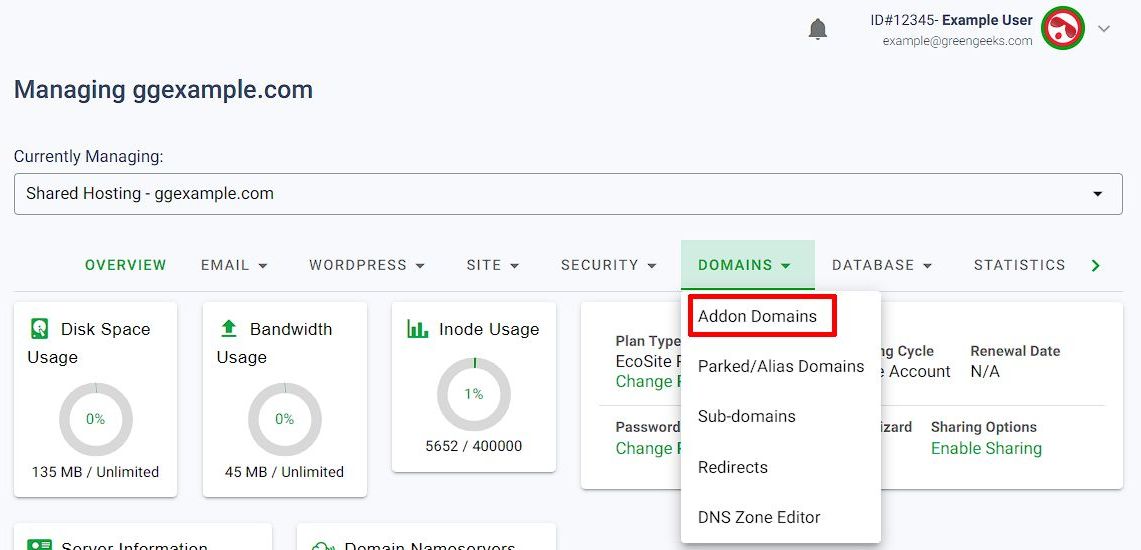1141x550 pixels.
Task: Click the ID#12345- Example User name
Action: click(952, 20)
